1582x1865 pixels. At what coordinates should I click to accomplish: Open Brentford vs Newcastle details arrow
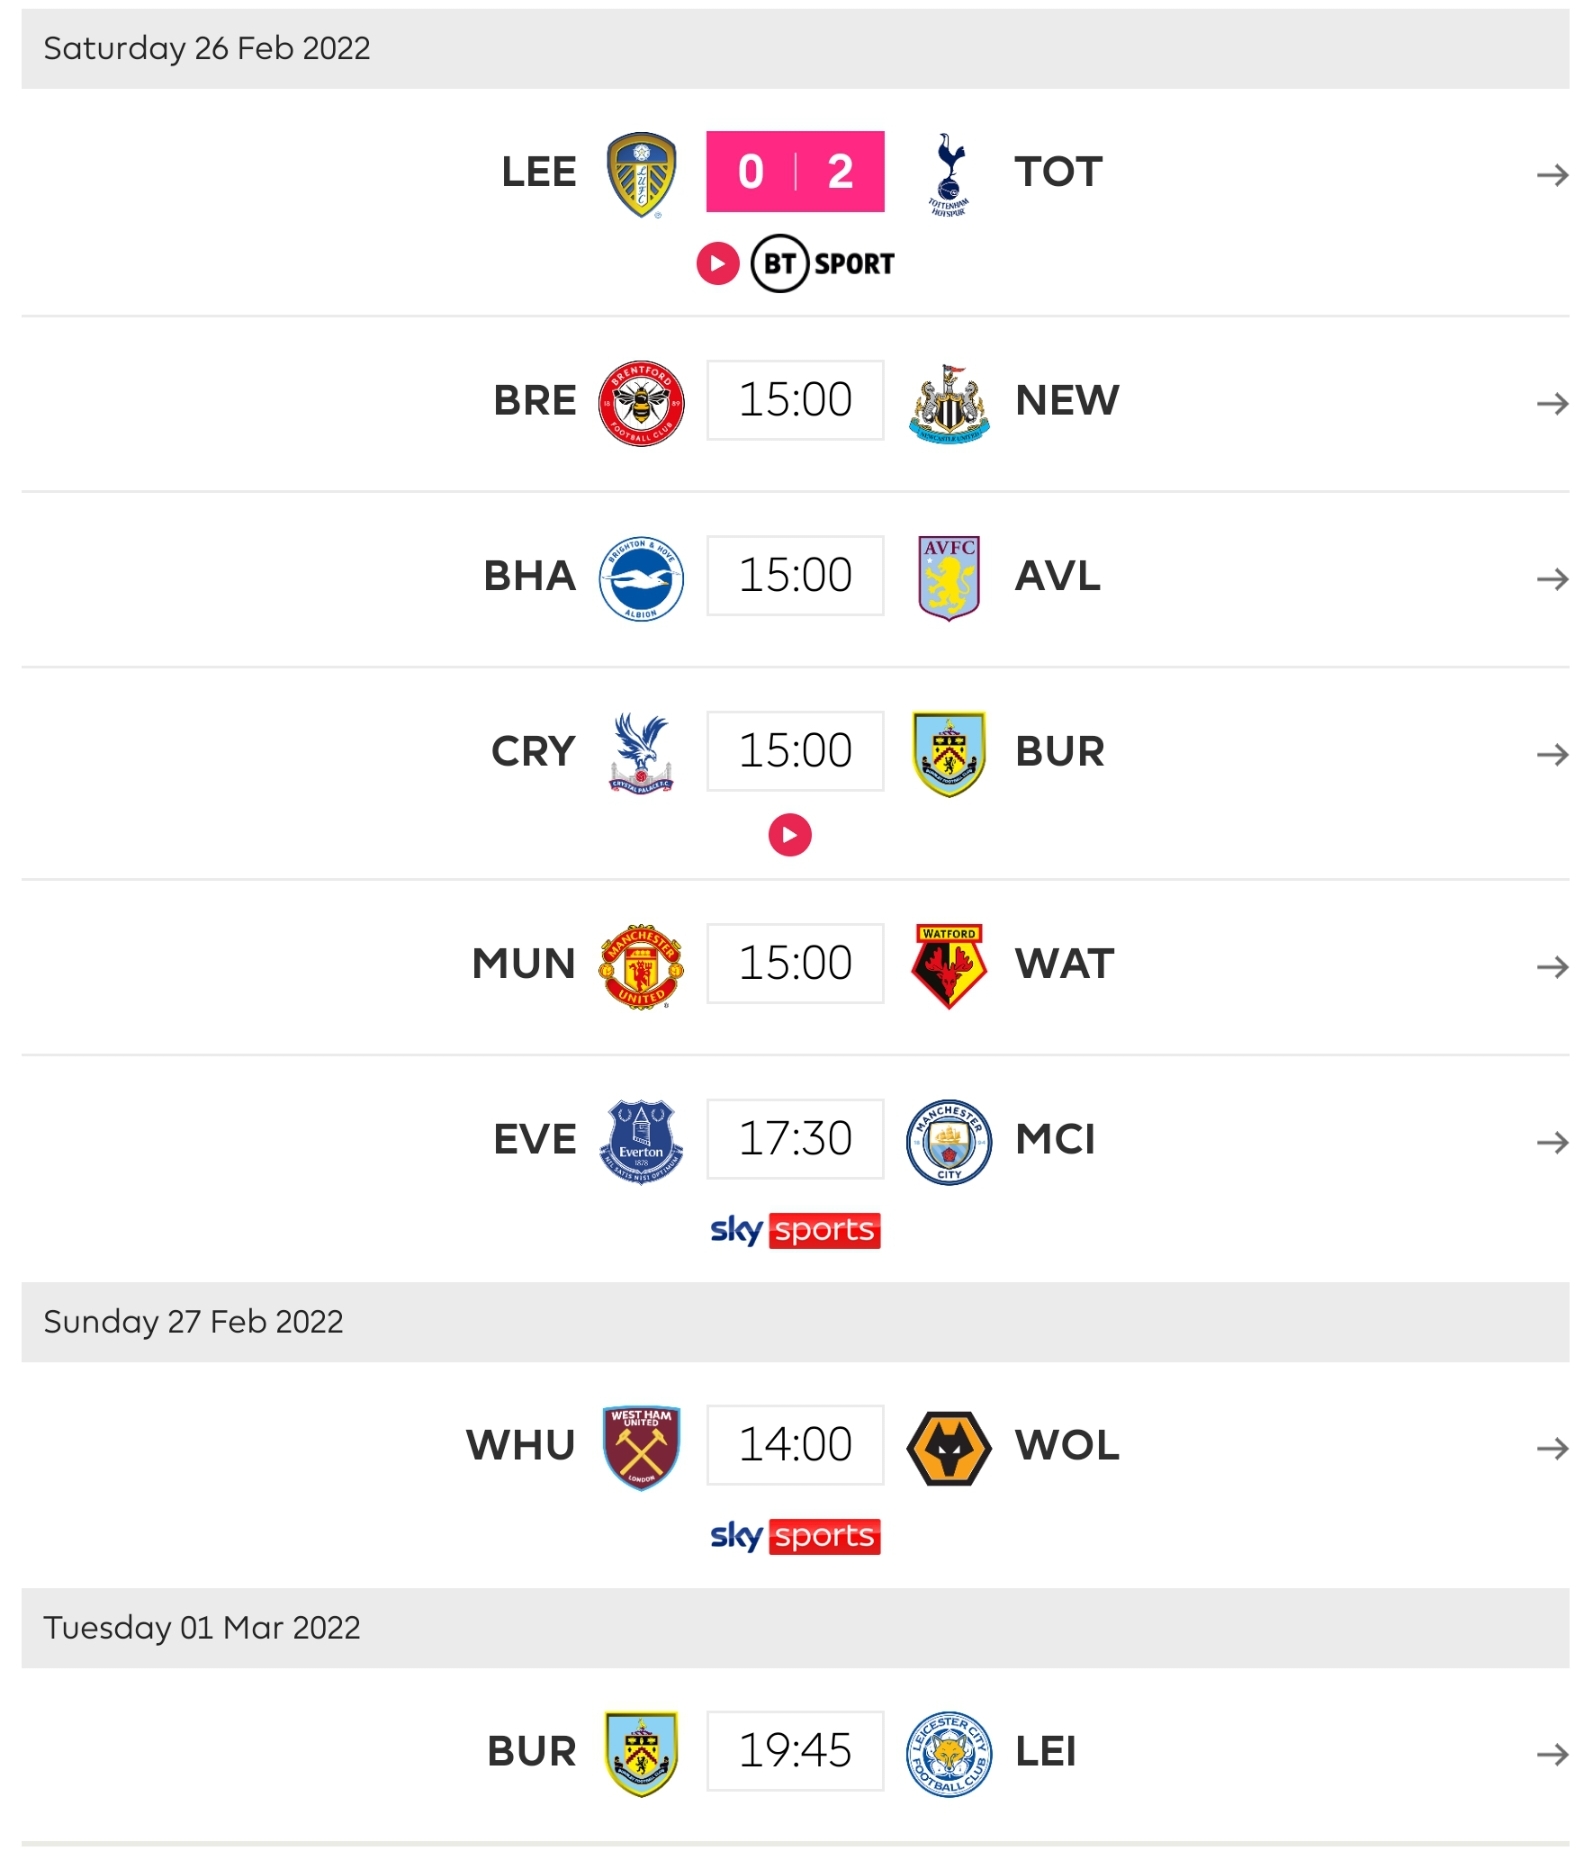1551,404
